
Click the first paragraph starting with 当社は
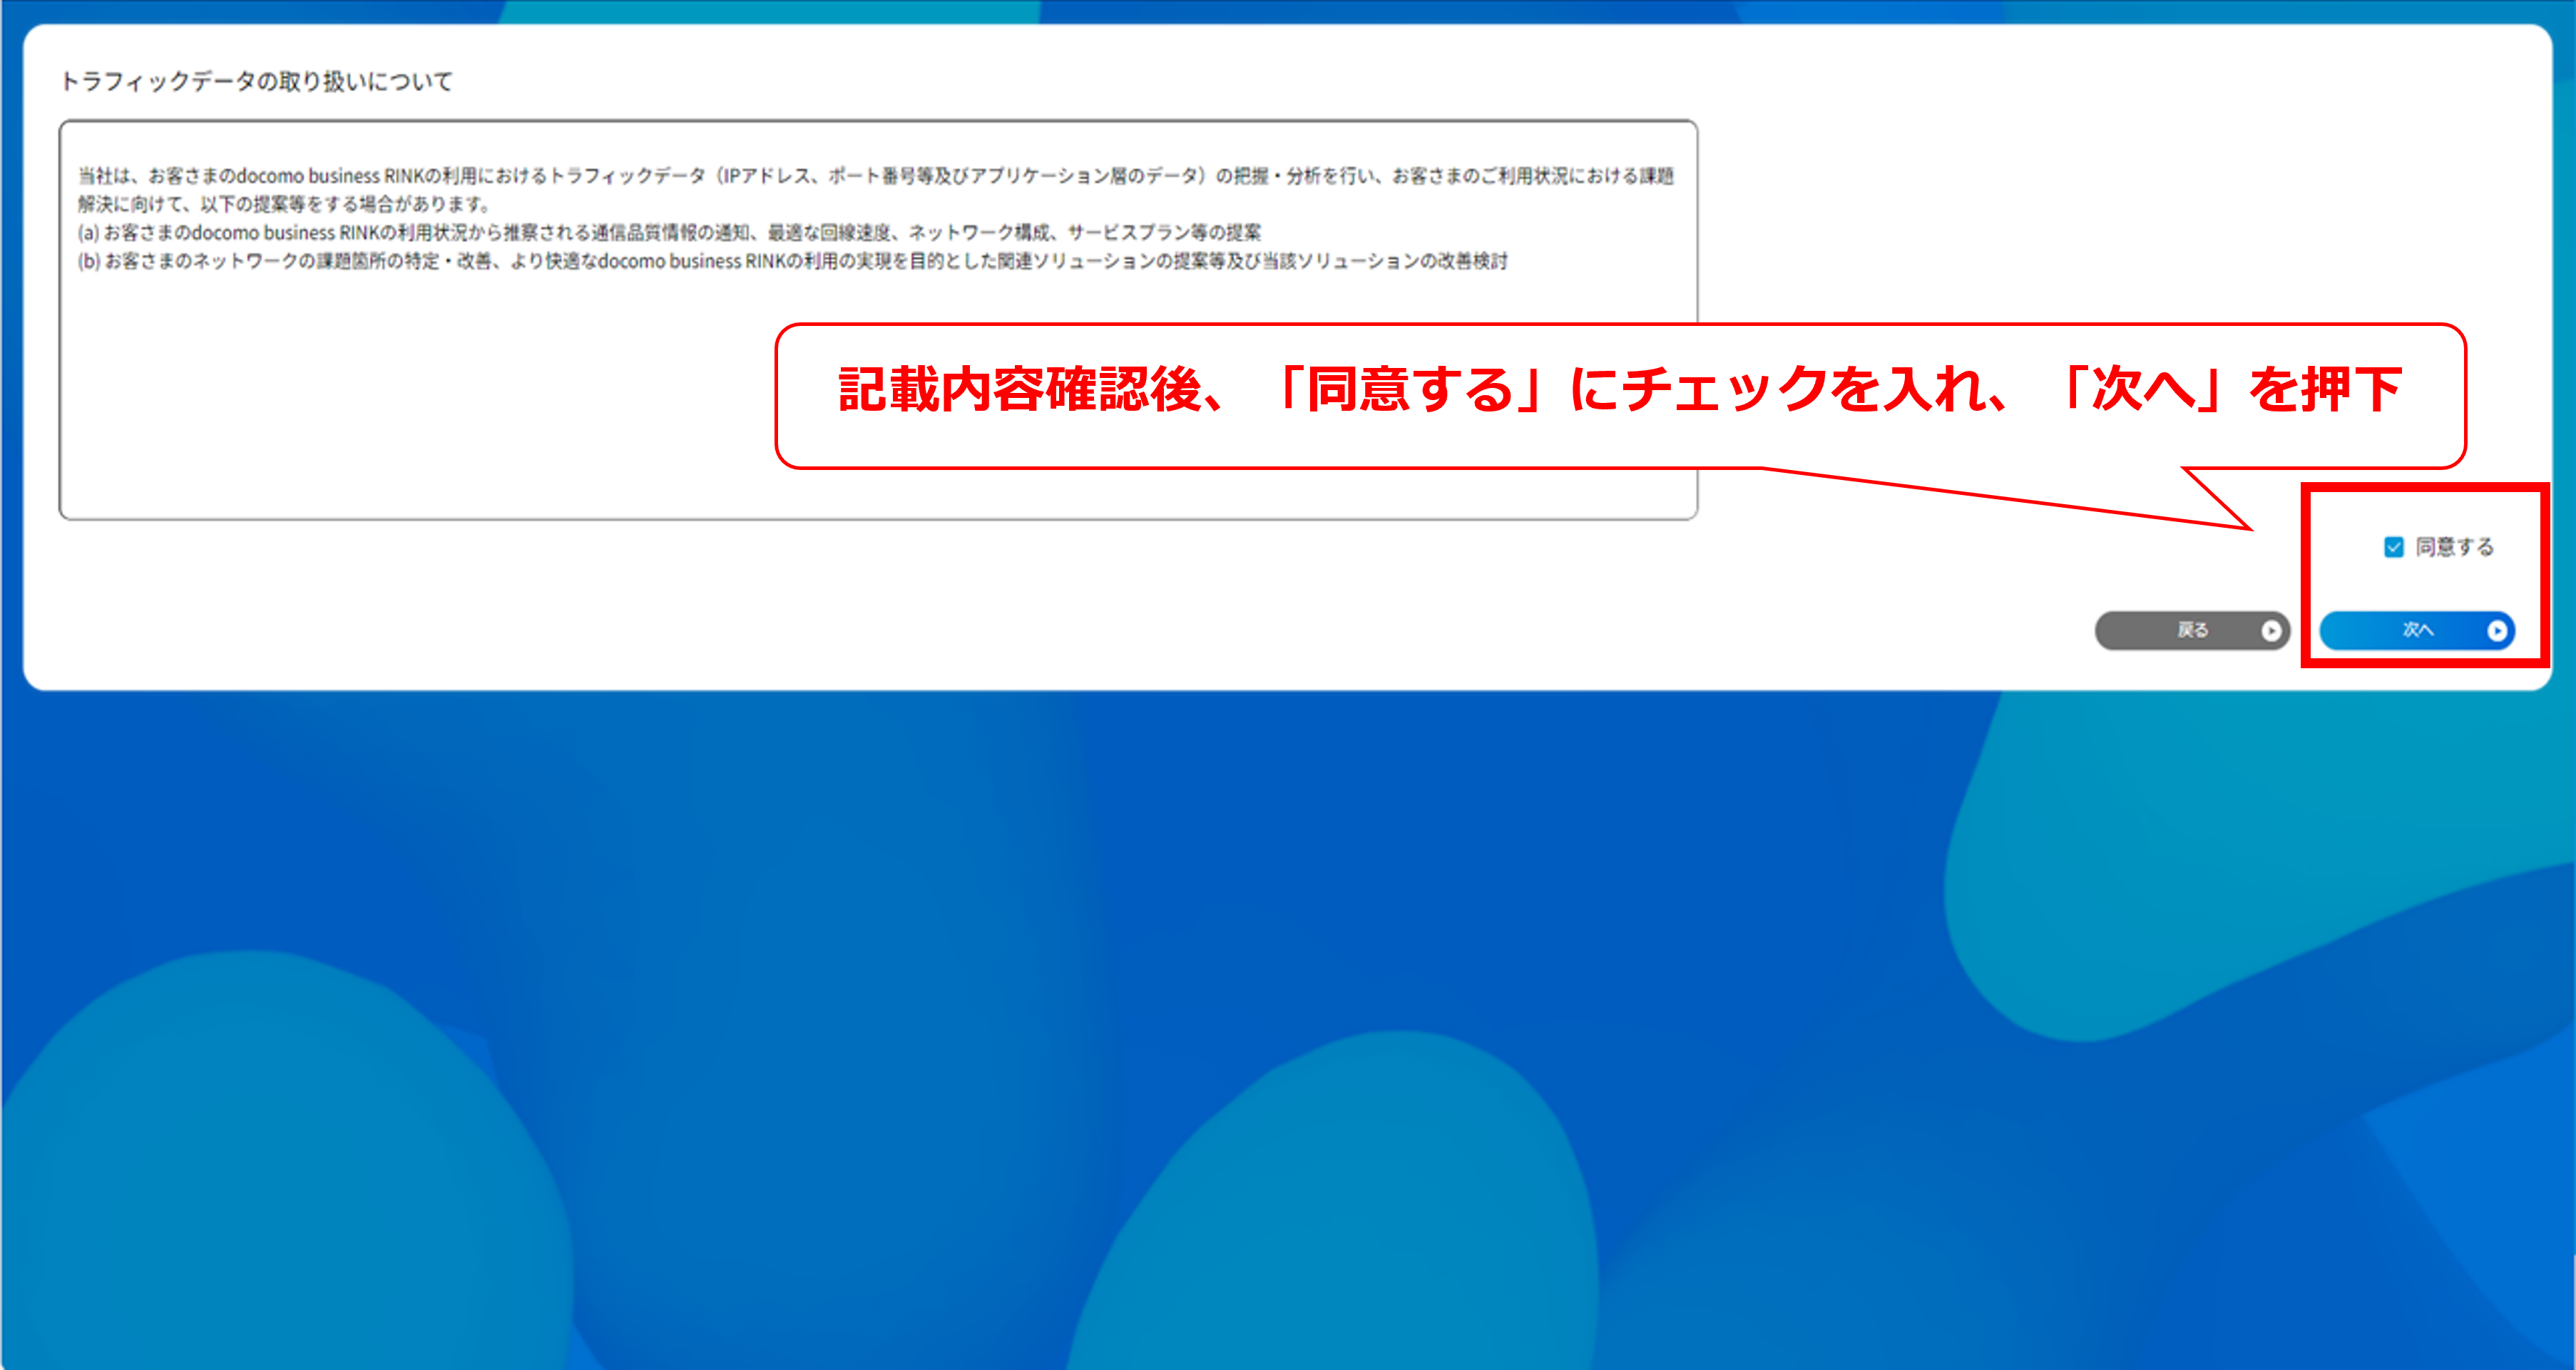click(x=875, y=176)
